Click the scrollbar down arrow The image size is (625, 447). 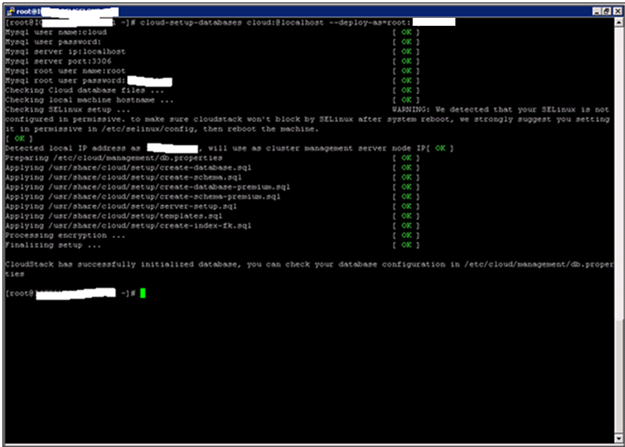(x=619, y=438)
